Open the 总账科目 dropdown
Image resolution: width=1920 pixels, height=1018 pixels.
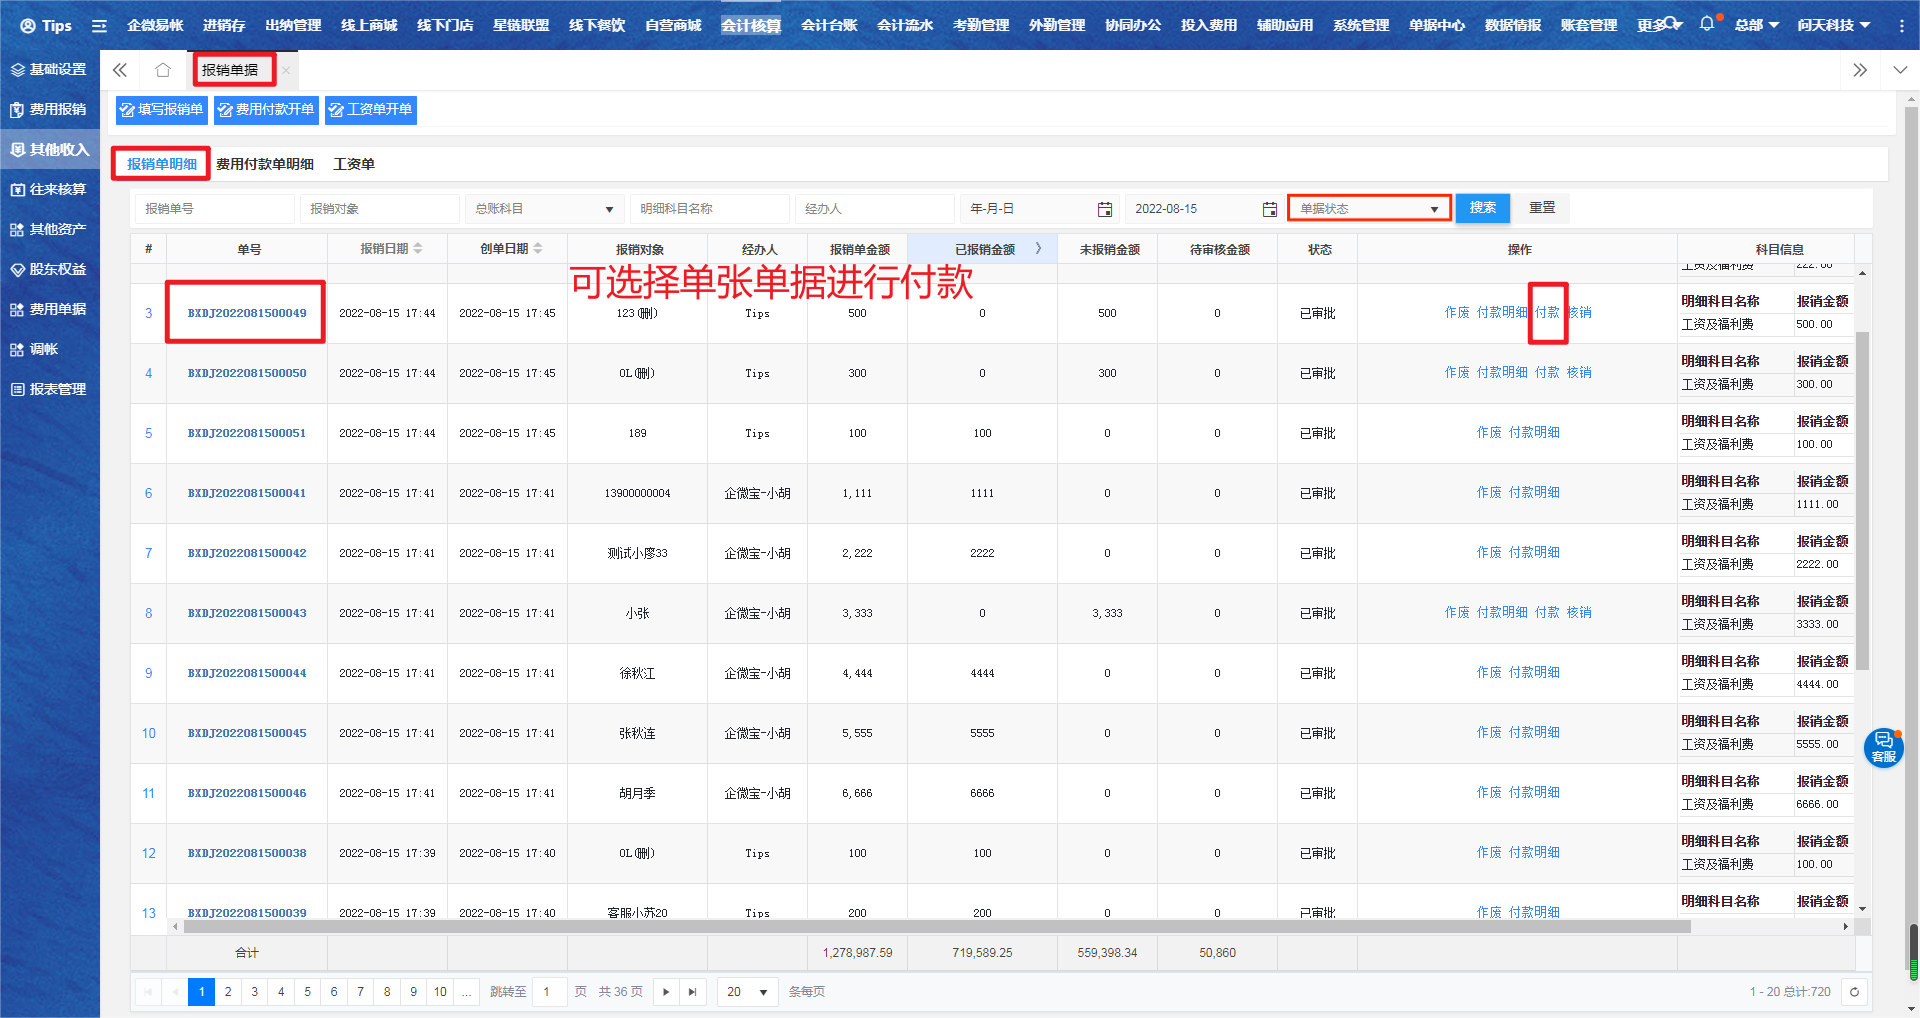coord(544,209)
